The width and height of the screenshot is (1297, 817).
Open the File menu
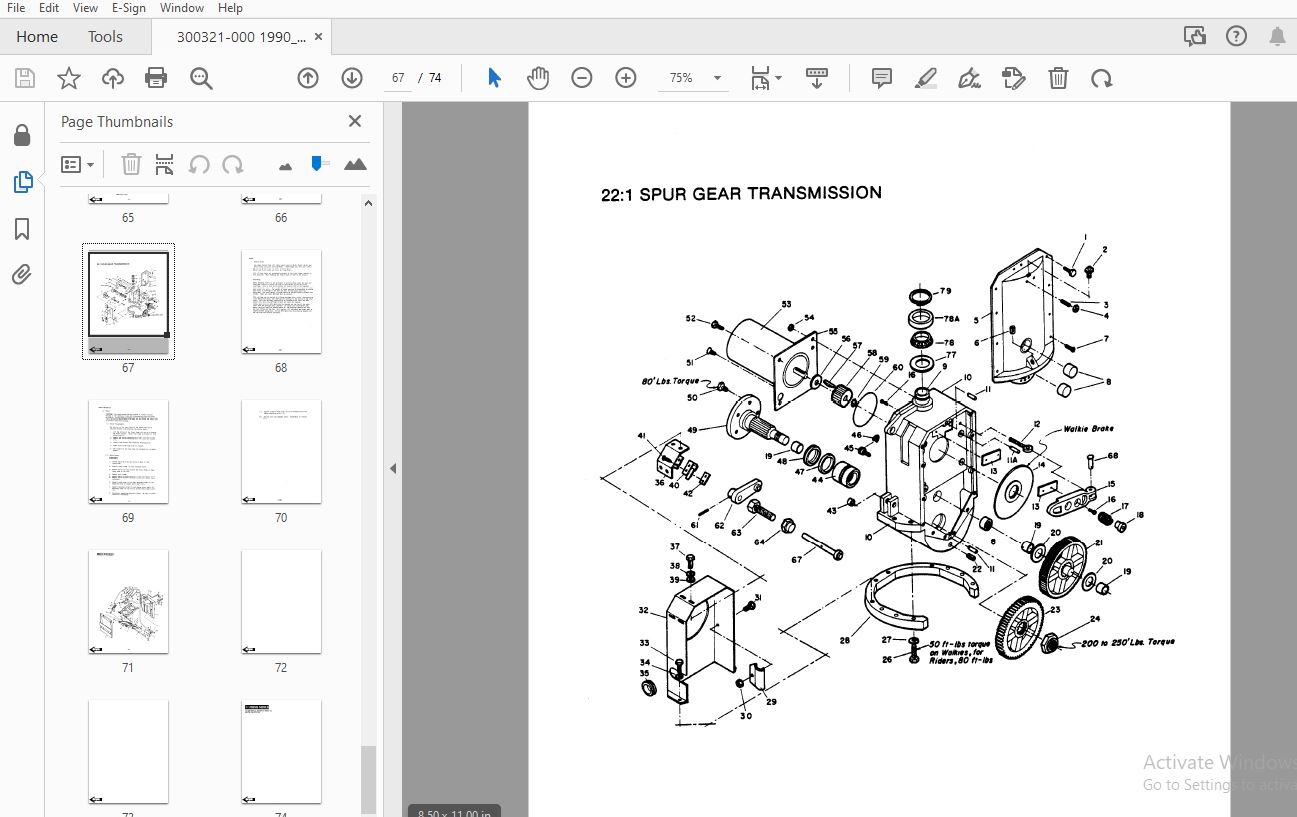16,8
